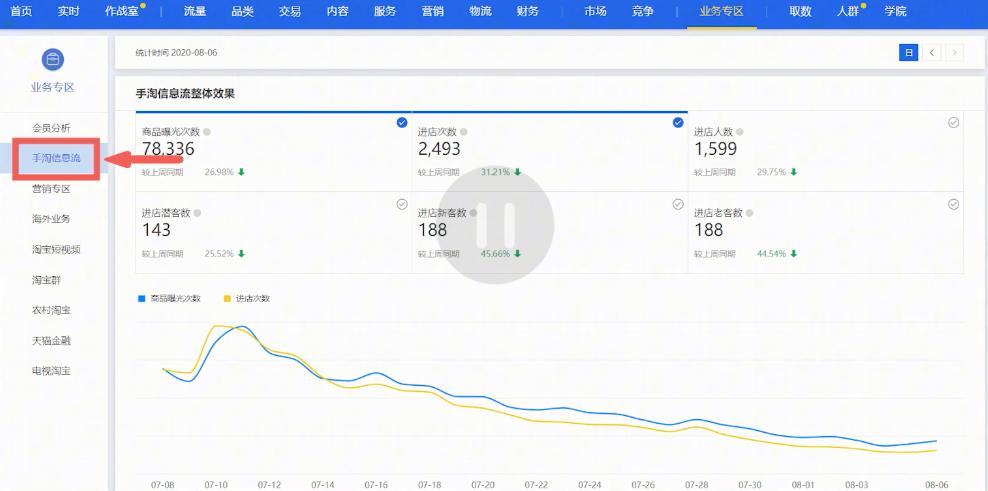Open 作战室 in top navigation
This screenshot has width=988, height=491.
[x=122, y=11]
